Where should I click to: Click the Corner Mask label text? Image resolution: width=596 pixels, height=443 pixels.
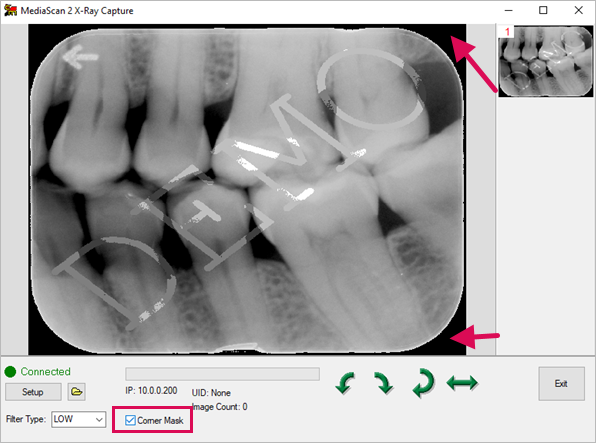pyautogui.click(x=160, y=421)
